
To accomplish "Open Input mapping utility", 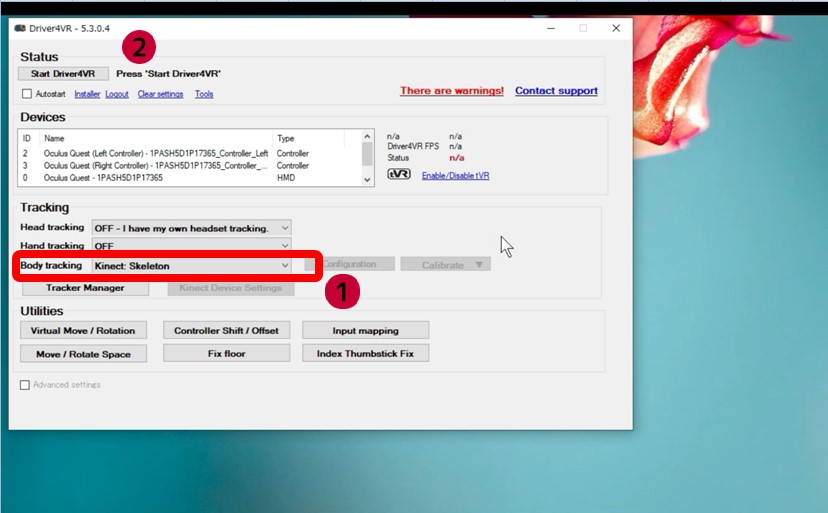I will [x=365, y=331].
